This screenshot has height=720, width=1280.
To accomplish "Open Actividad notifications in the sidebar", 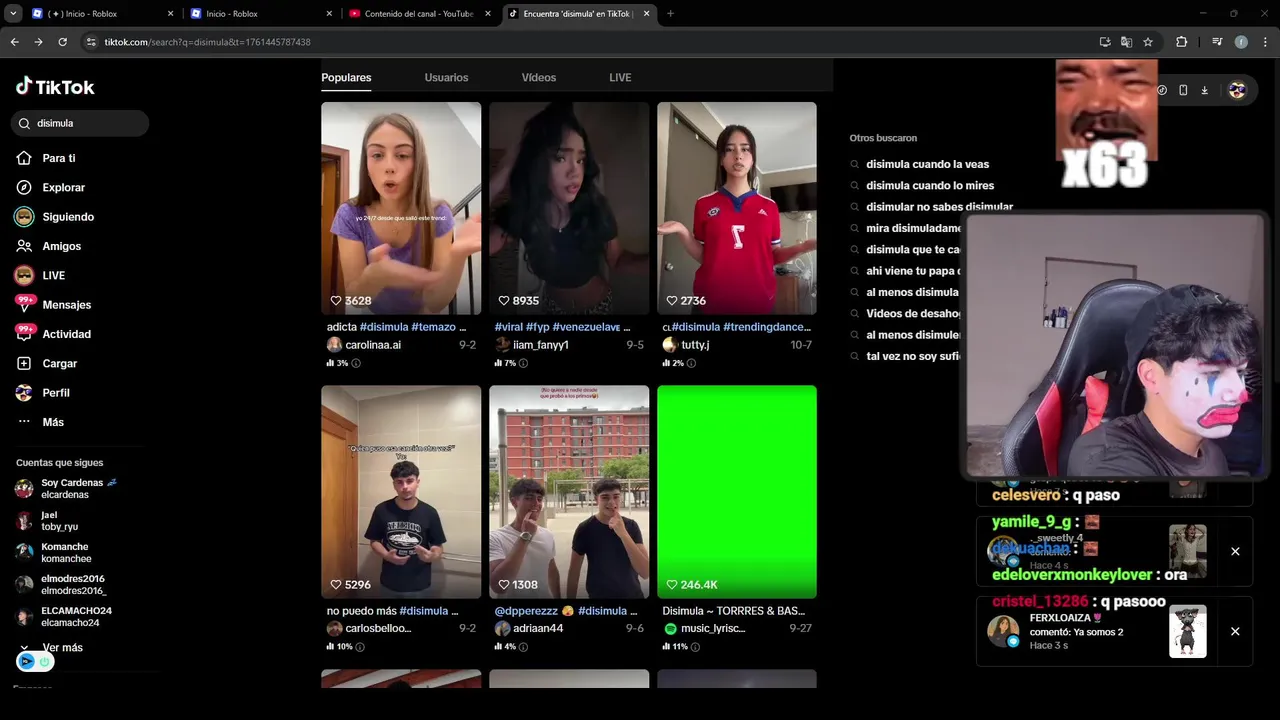I will (x=54, y=334).
